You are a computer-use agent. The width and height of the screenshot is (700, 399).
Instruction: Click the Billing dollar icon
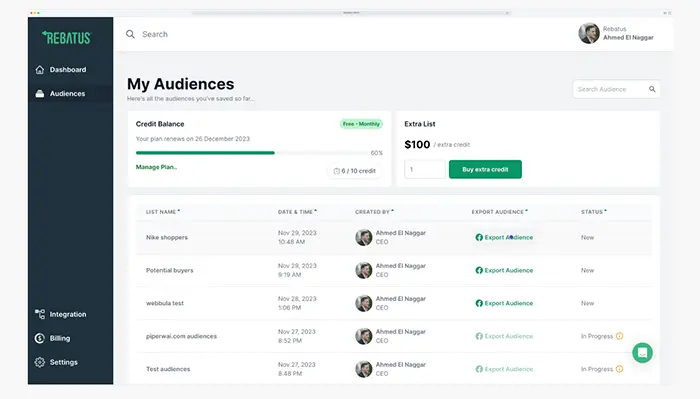[x=40, y=338]
